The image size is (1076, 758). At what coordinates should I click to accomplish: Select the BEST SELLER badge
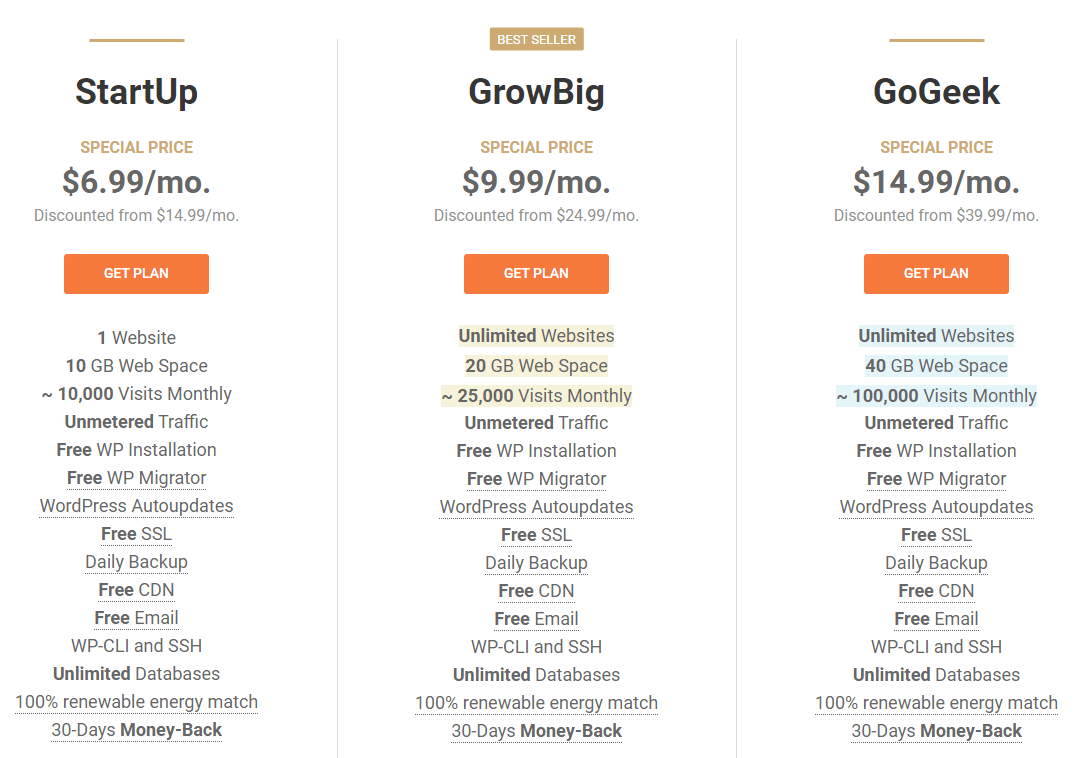click(537, 39)
